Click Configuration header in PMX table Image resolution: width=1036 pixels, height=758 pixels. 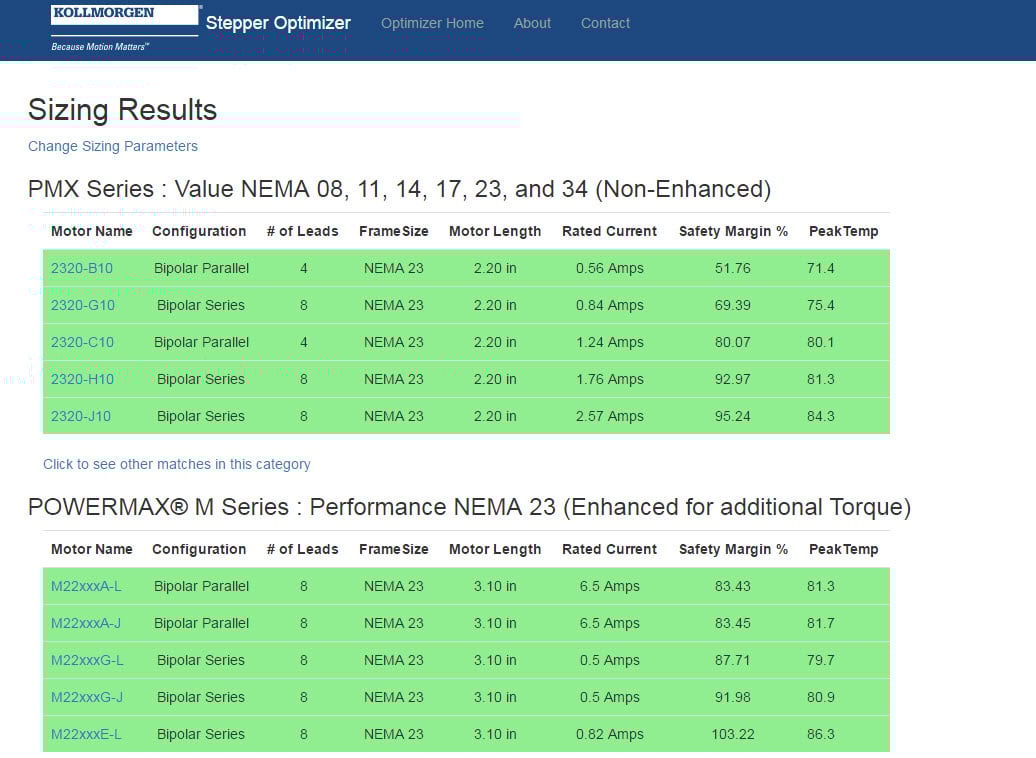click(x=199, y=231)
